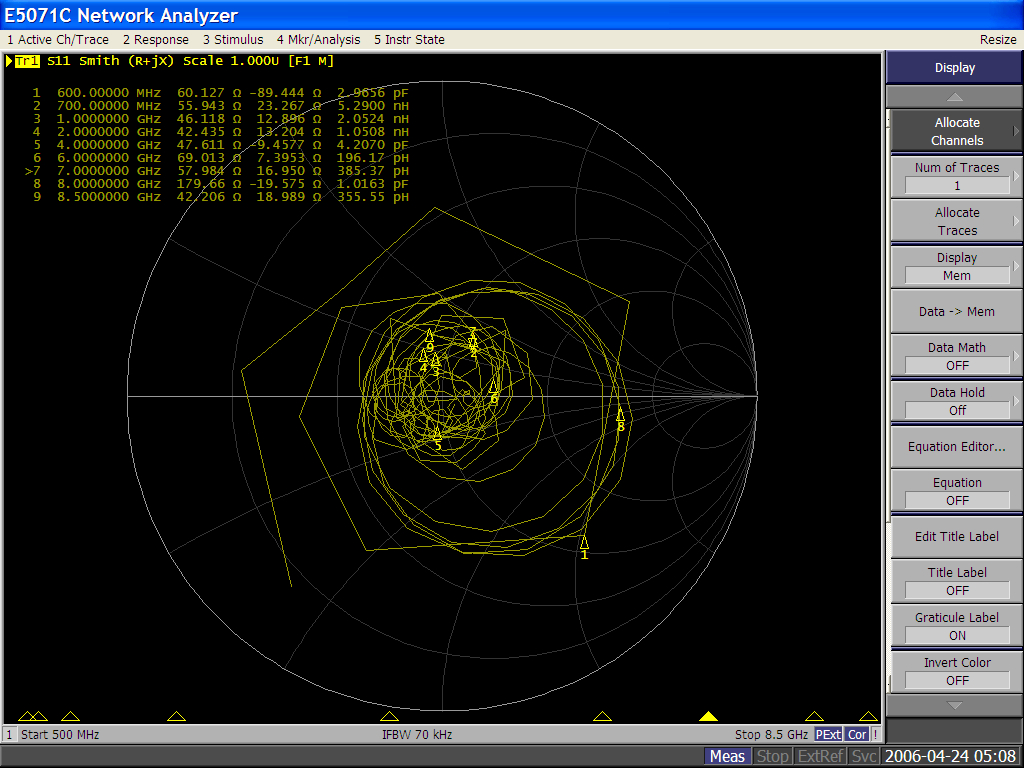Click the channel 1 indicator beside Start
Viewport: 1024px width, 768px height.
(x=9, y=735)
